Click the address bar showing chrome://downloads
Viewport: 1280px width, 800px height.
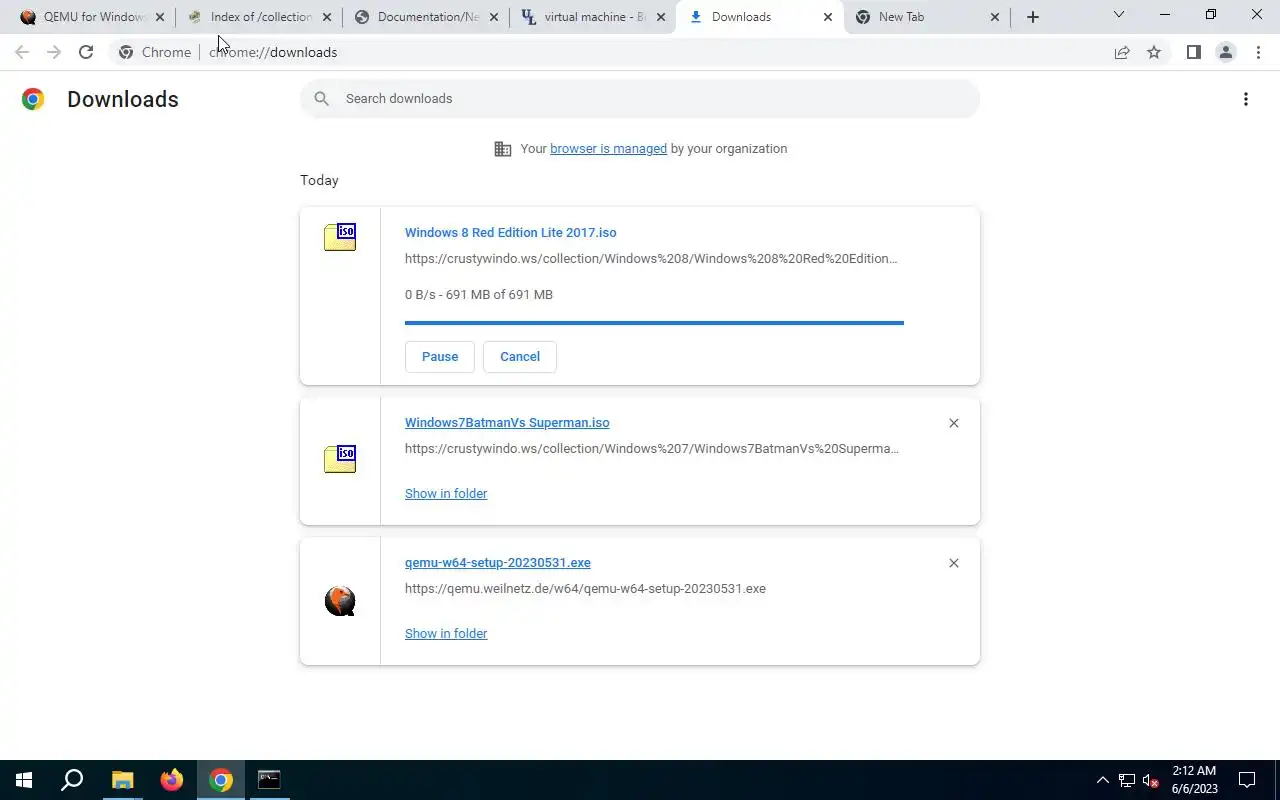[640, 52]
